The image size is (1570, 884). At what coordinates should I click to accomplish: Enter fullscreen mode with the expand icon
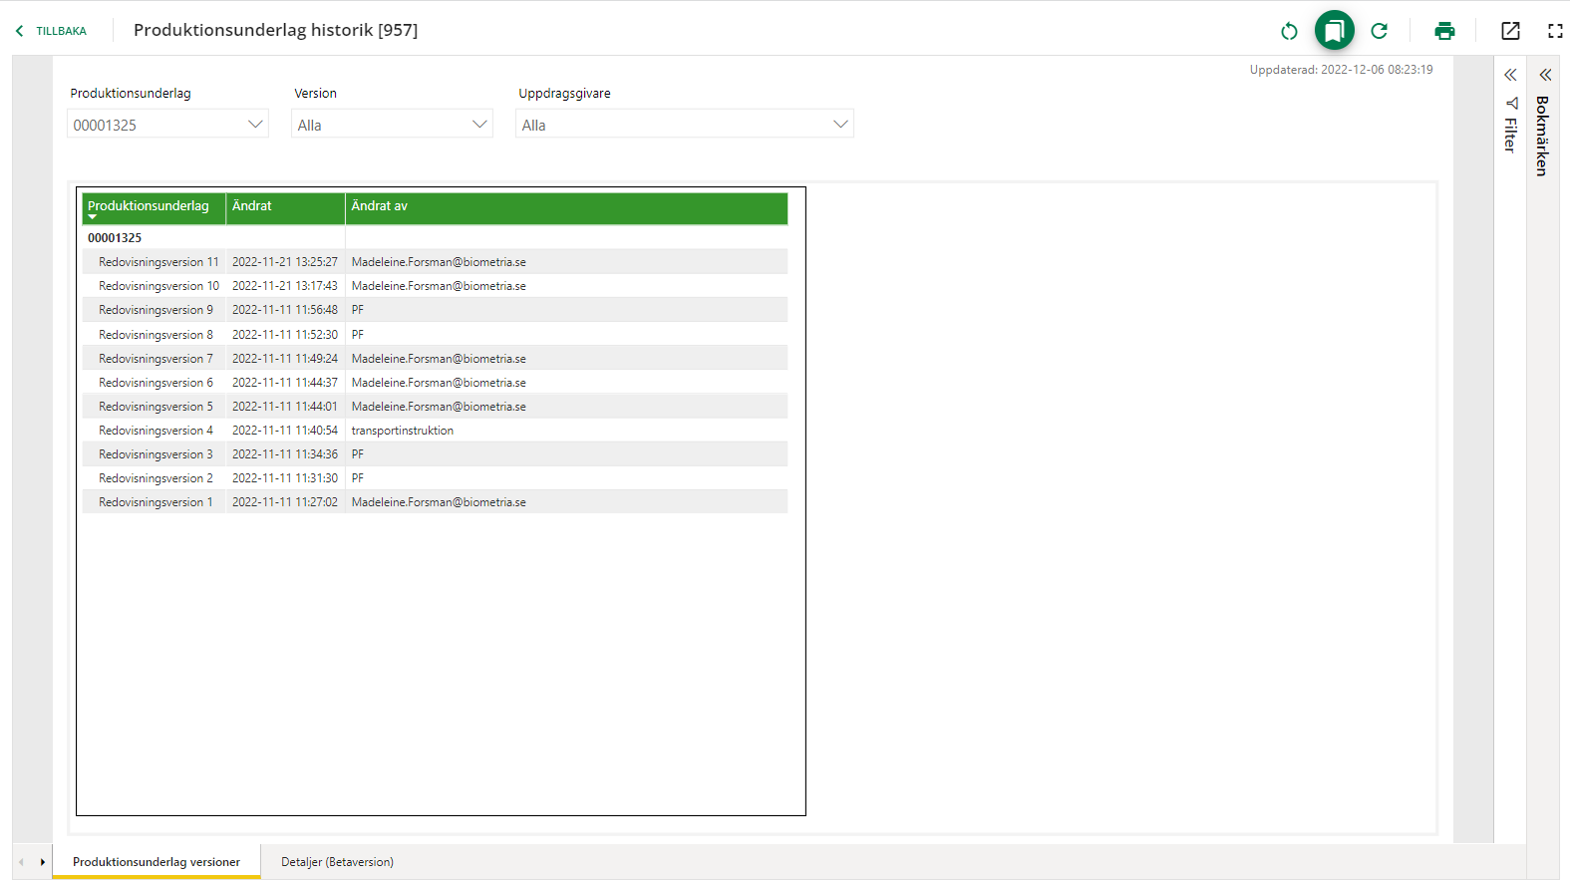click(x=1555, y=31)
